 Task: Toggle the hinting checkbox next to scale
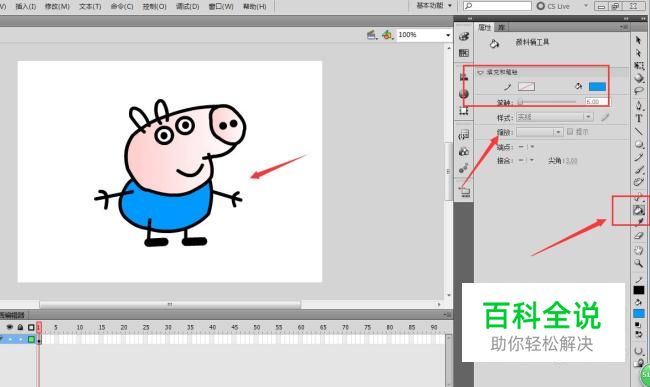(x=570, y=132)
